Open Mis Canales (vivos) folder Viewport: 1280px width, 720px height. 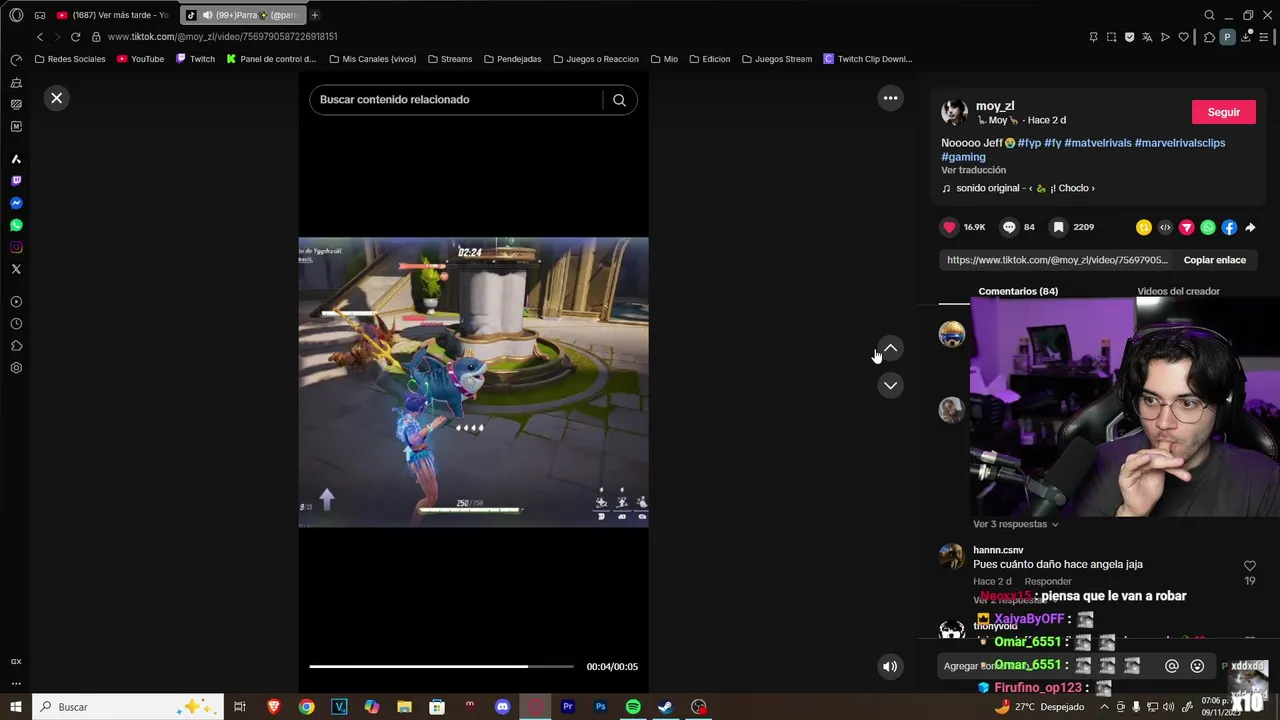pos(372,59)
